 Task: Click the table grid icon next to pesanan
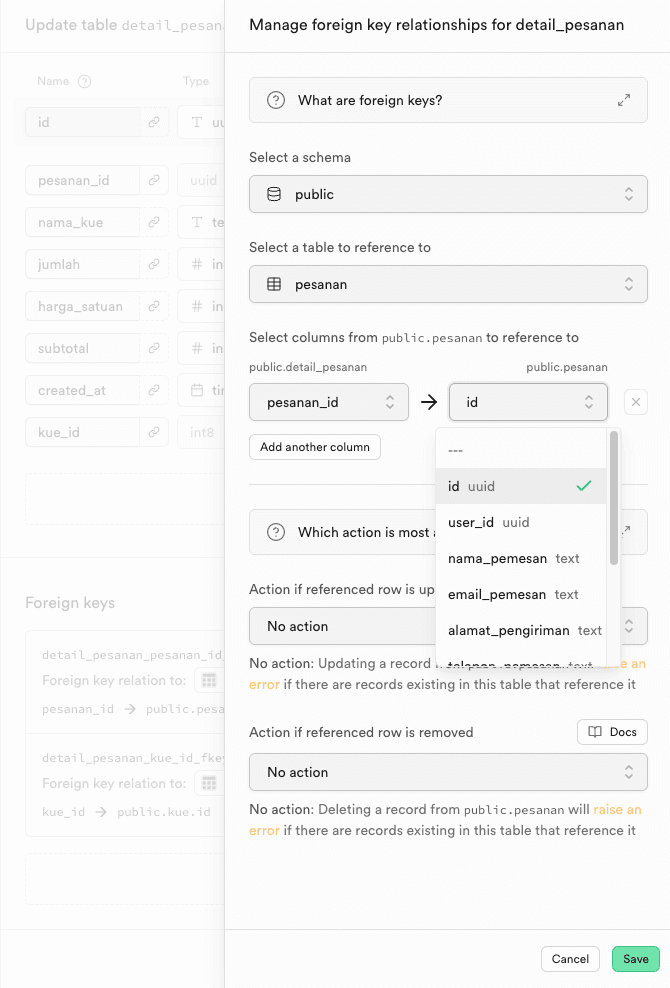(274, 284)
